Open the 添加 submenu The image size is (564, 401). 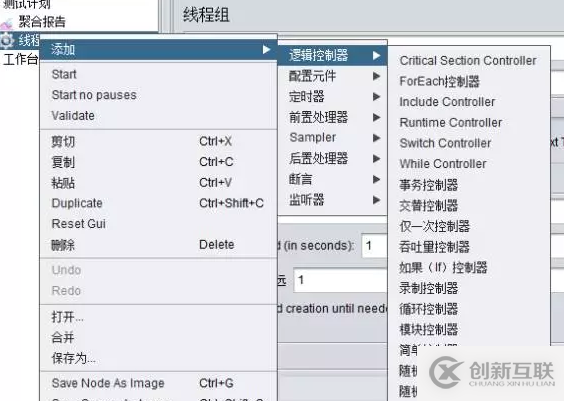tap(159, 50)
